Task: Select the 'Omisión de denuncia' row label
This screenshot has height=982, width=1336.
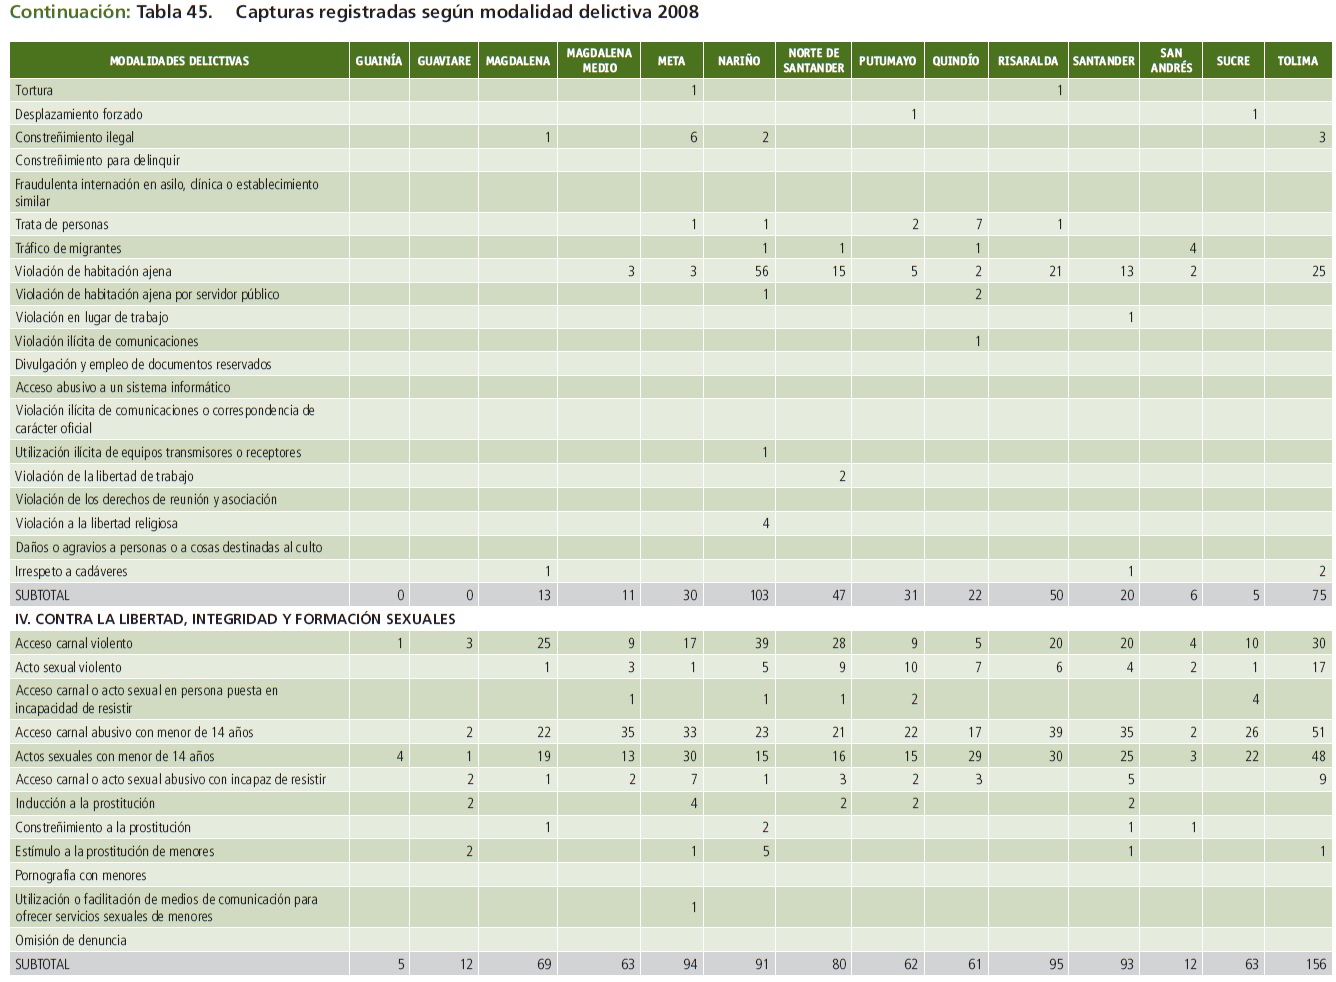Action: tap(70, 940)
